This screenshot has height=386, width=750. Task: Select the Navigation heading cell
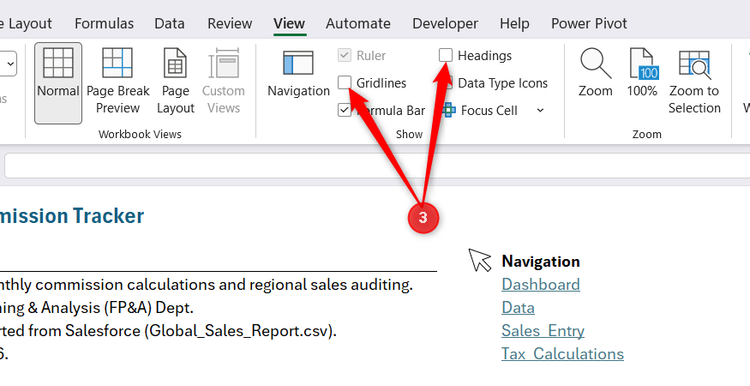540,261
